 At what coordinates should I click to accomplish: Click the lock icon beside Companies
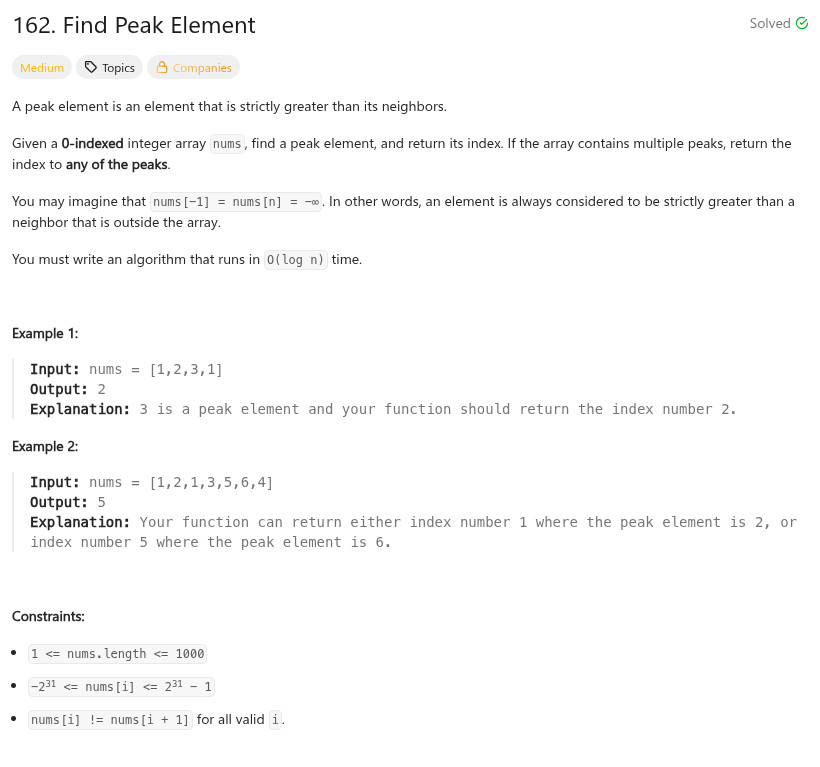(162, 67)
